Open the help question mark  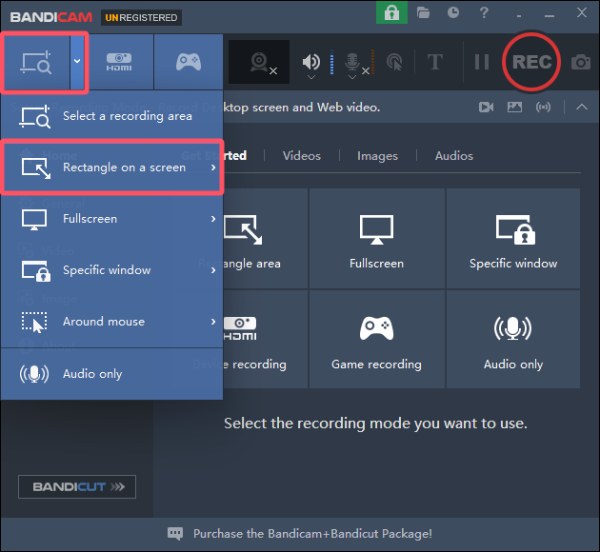[x=484, y=13]
